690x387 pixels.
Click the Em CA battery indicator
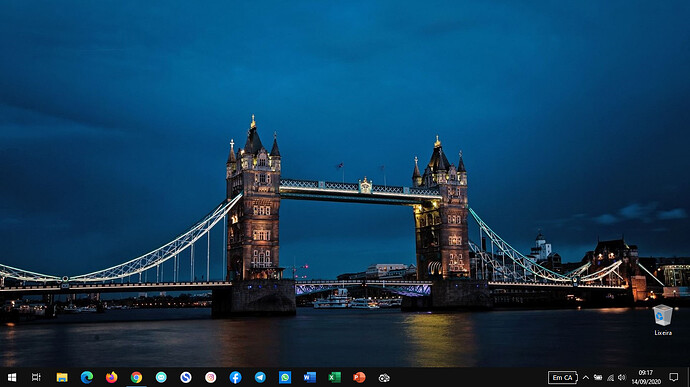click(562, 377)
